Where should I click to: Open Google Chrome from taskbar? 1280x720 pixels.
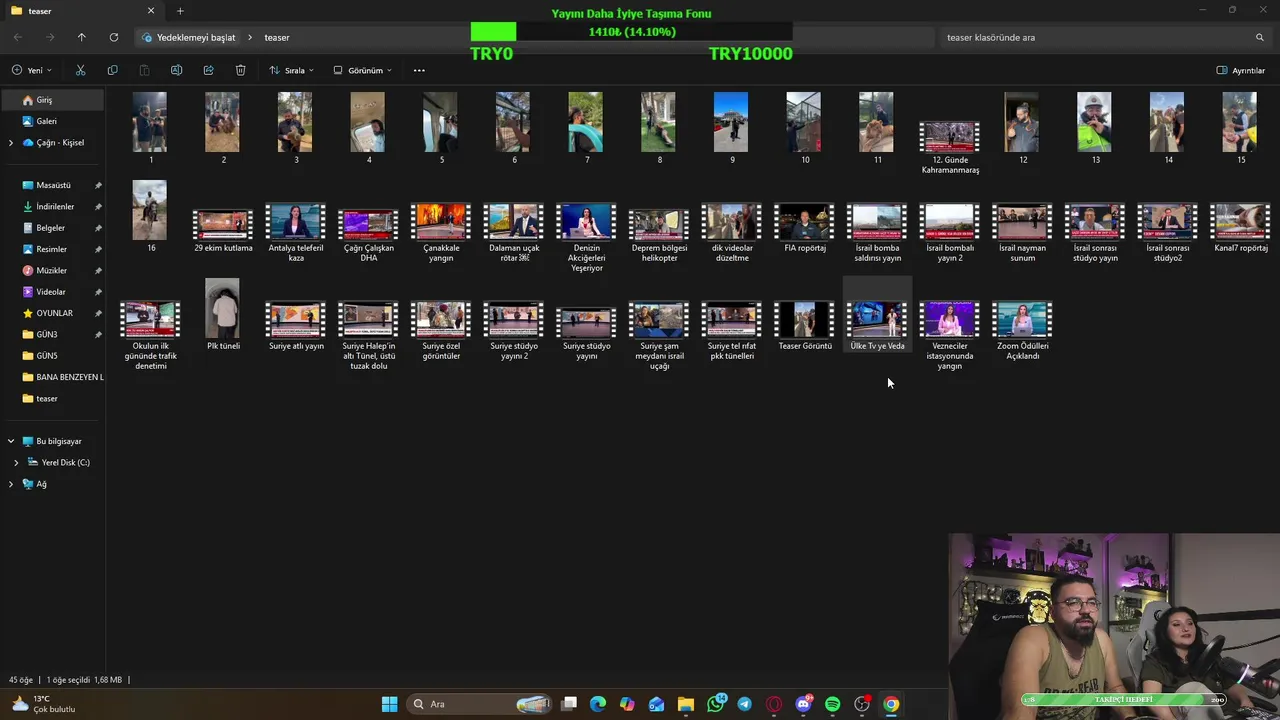click(x=891, y=704)
